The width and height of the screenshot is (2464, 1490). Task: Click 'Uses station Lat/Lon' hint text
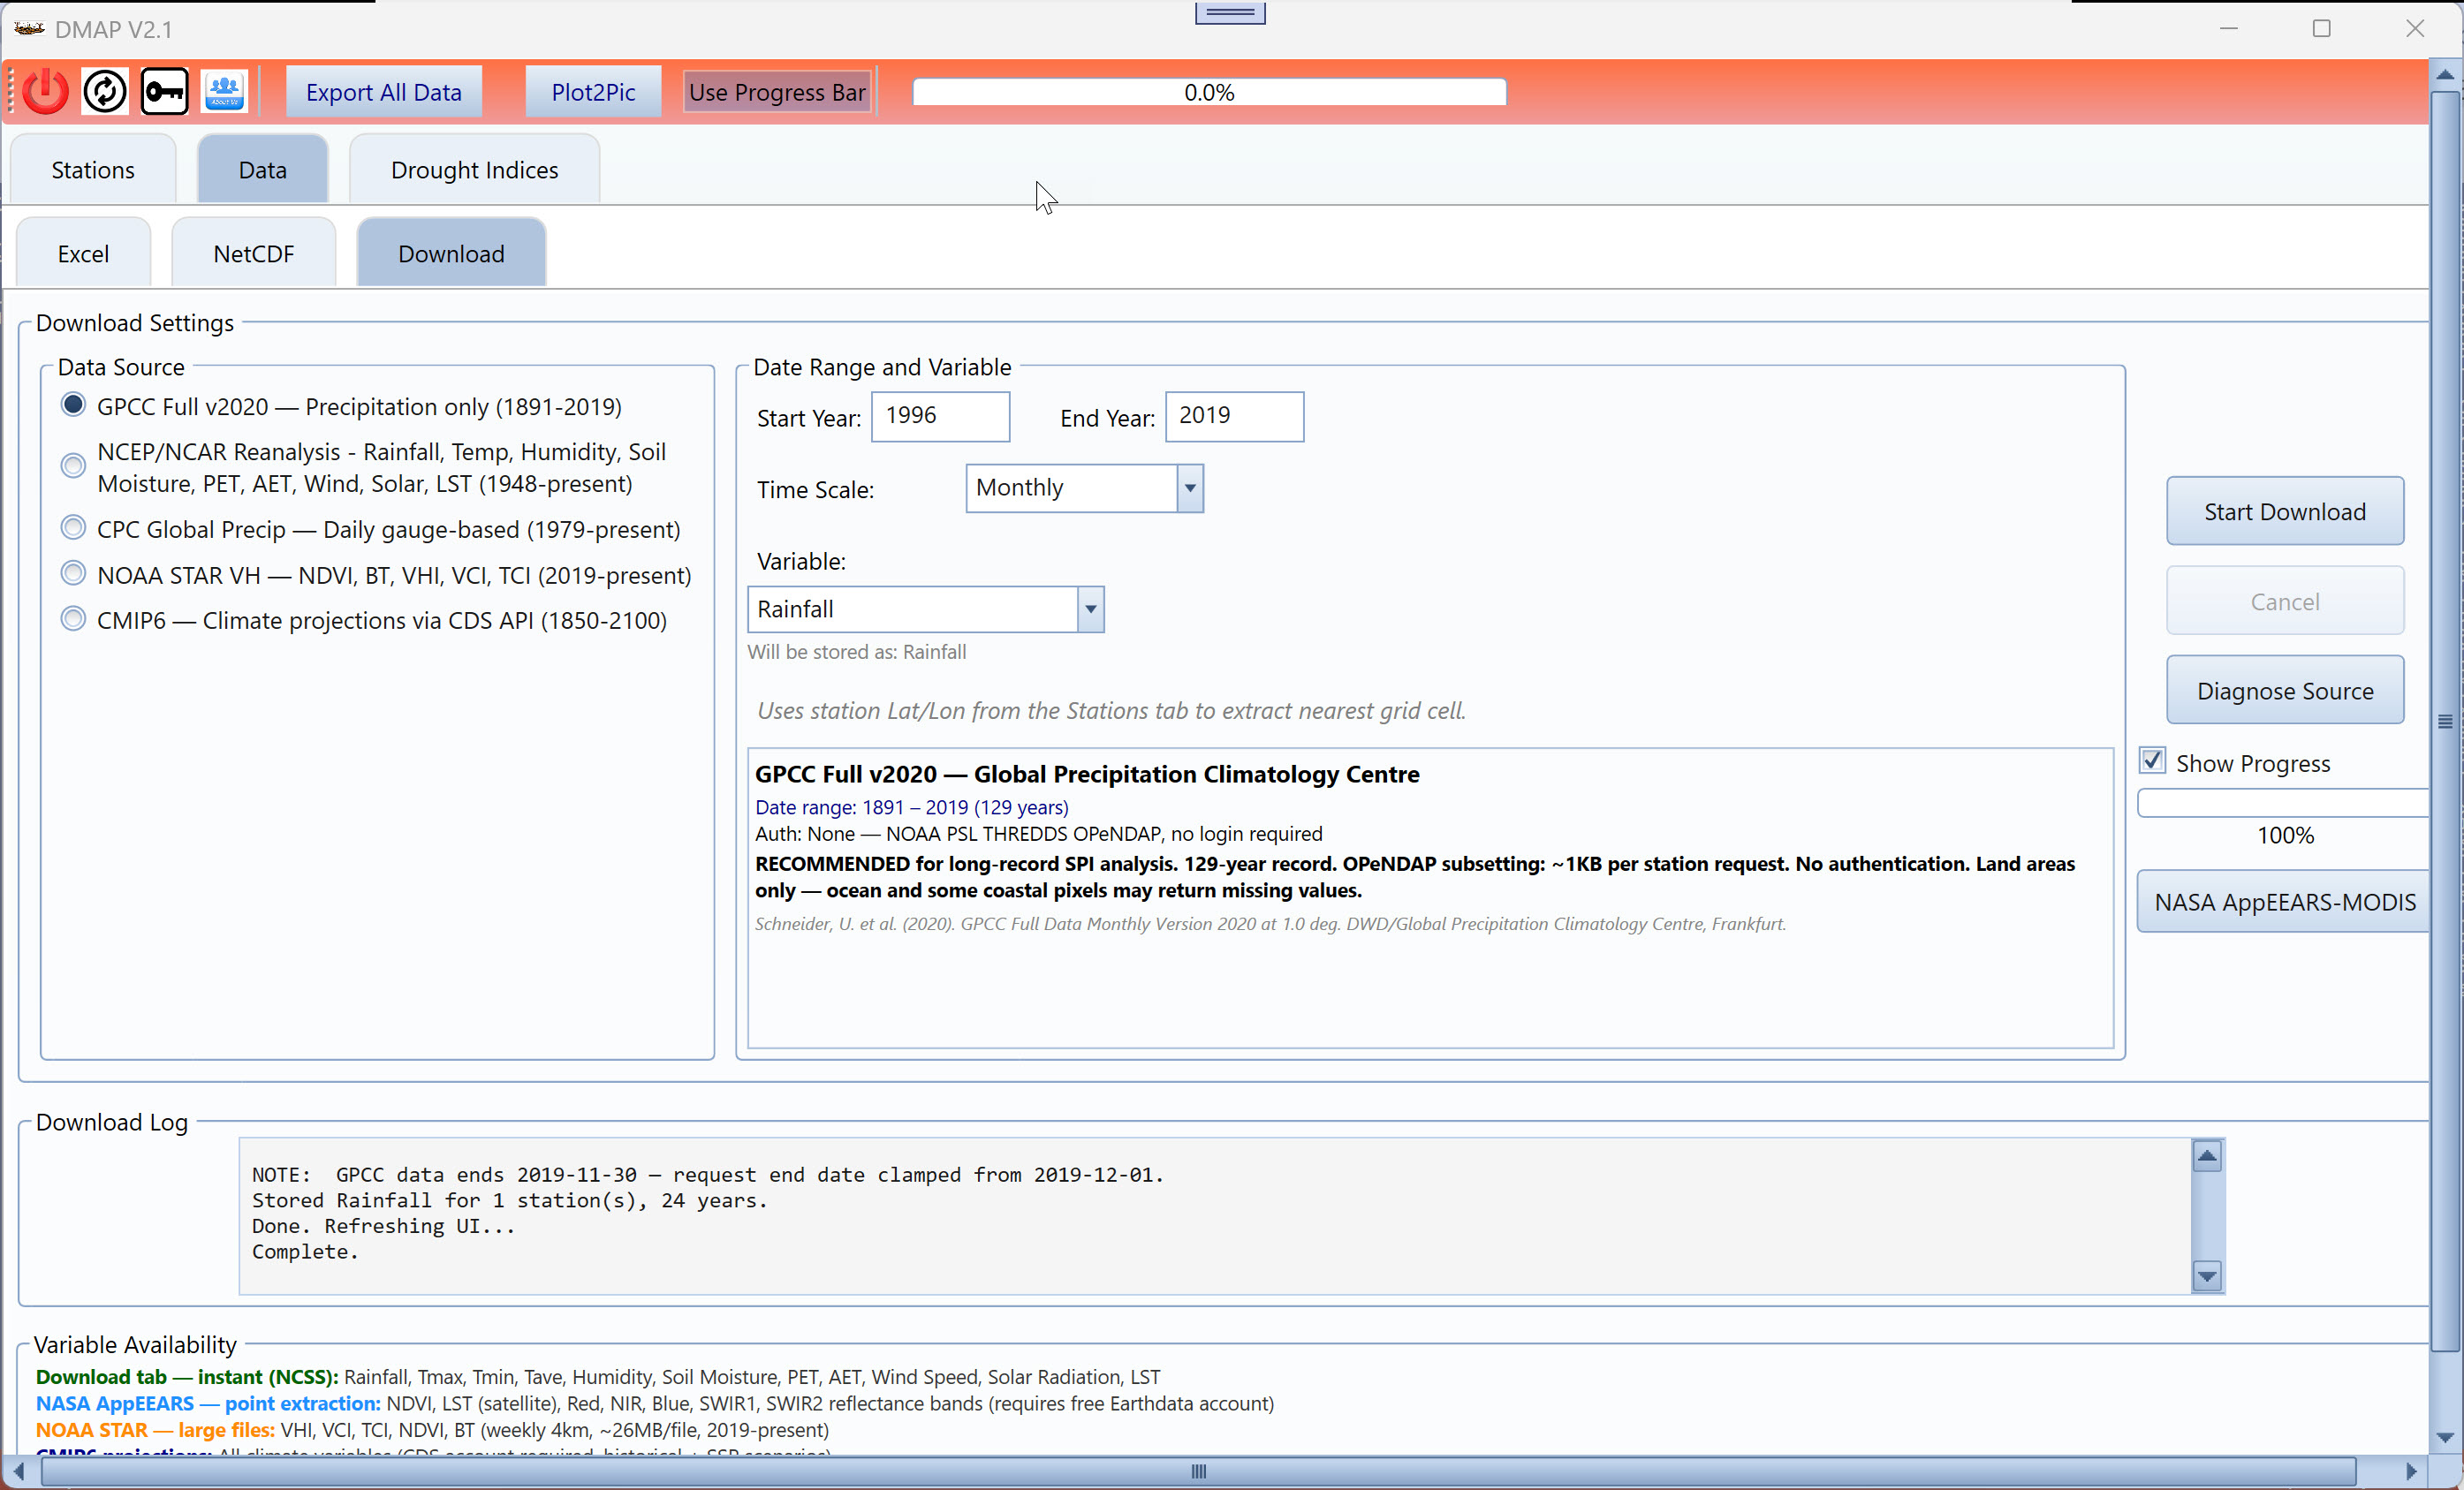point(1111,711)
